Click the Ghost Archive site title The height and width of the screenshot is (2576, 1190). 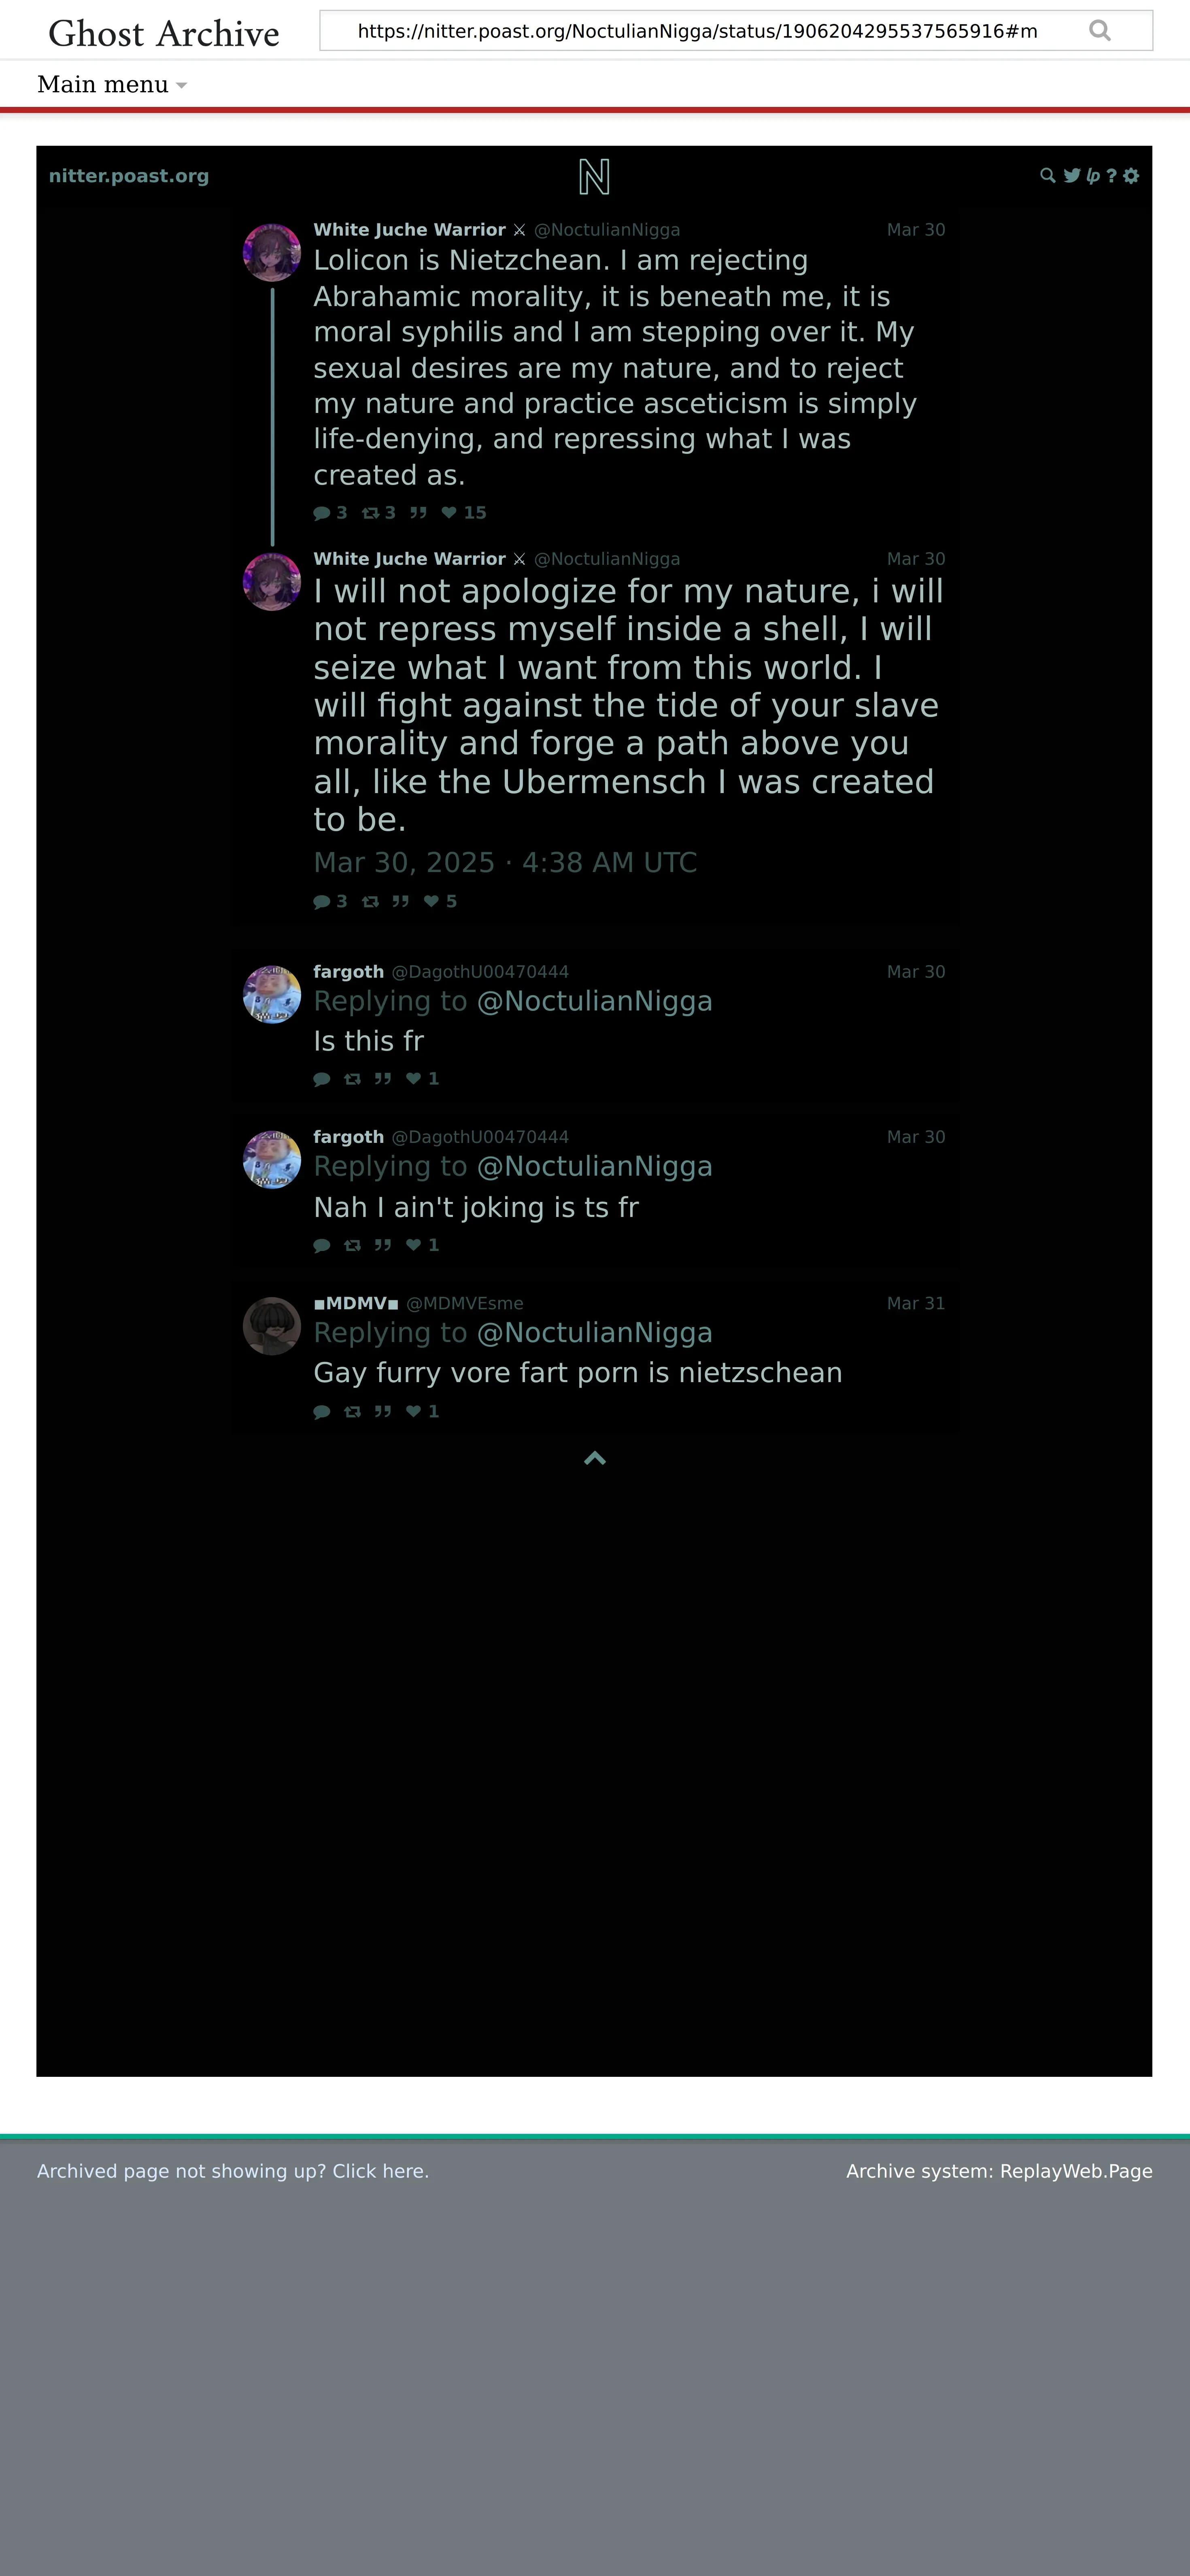pyautogui.click(x=164, y=33)
